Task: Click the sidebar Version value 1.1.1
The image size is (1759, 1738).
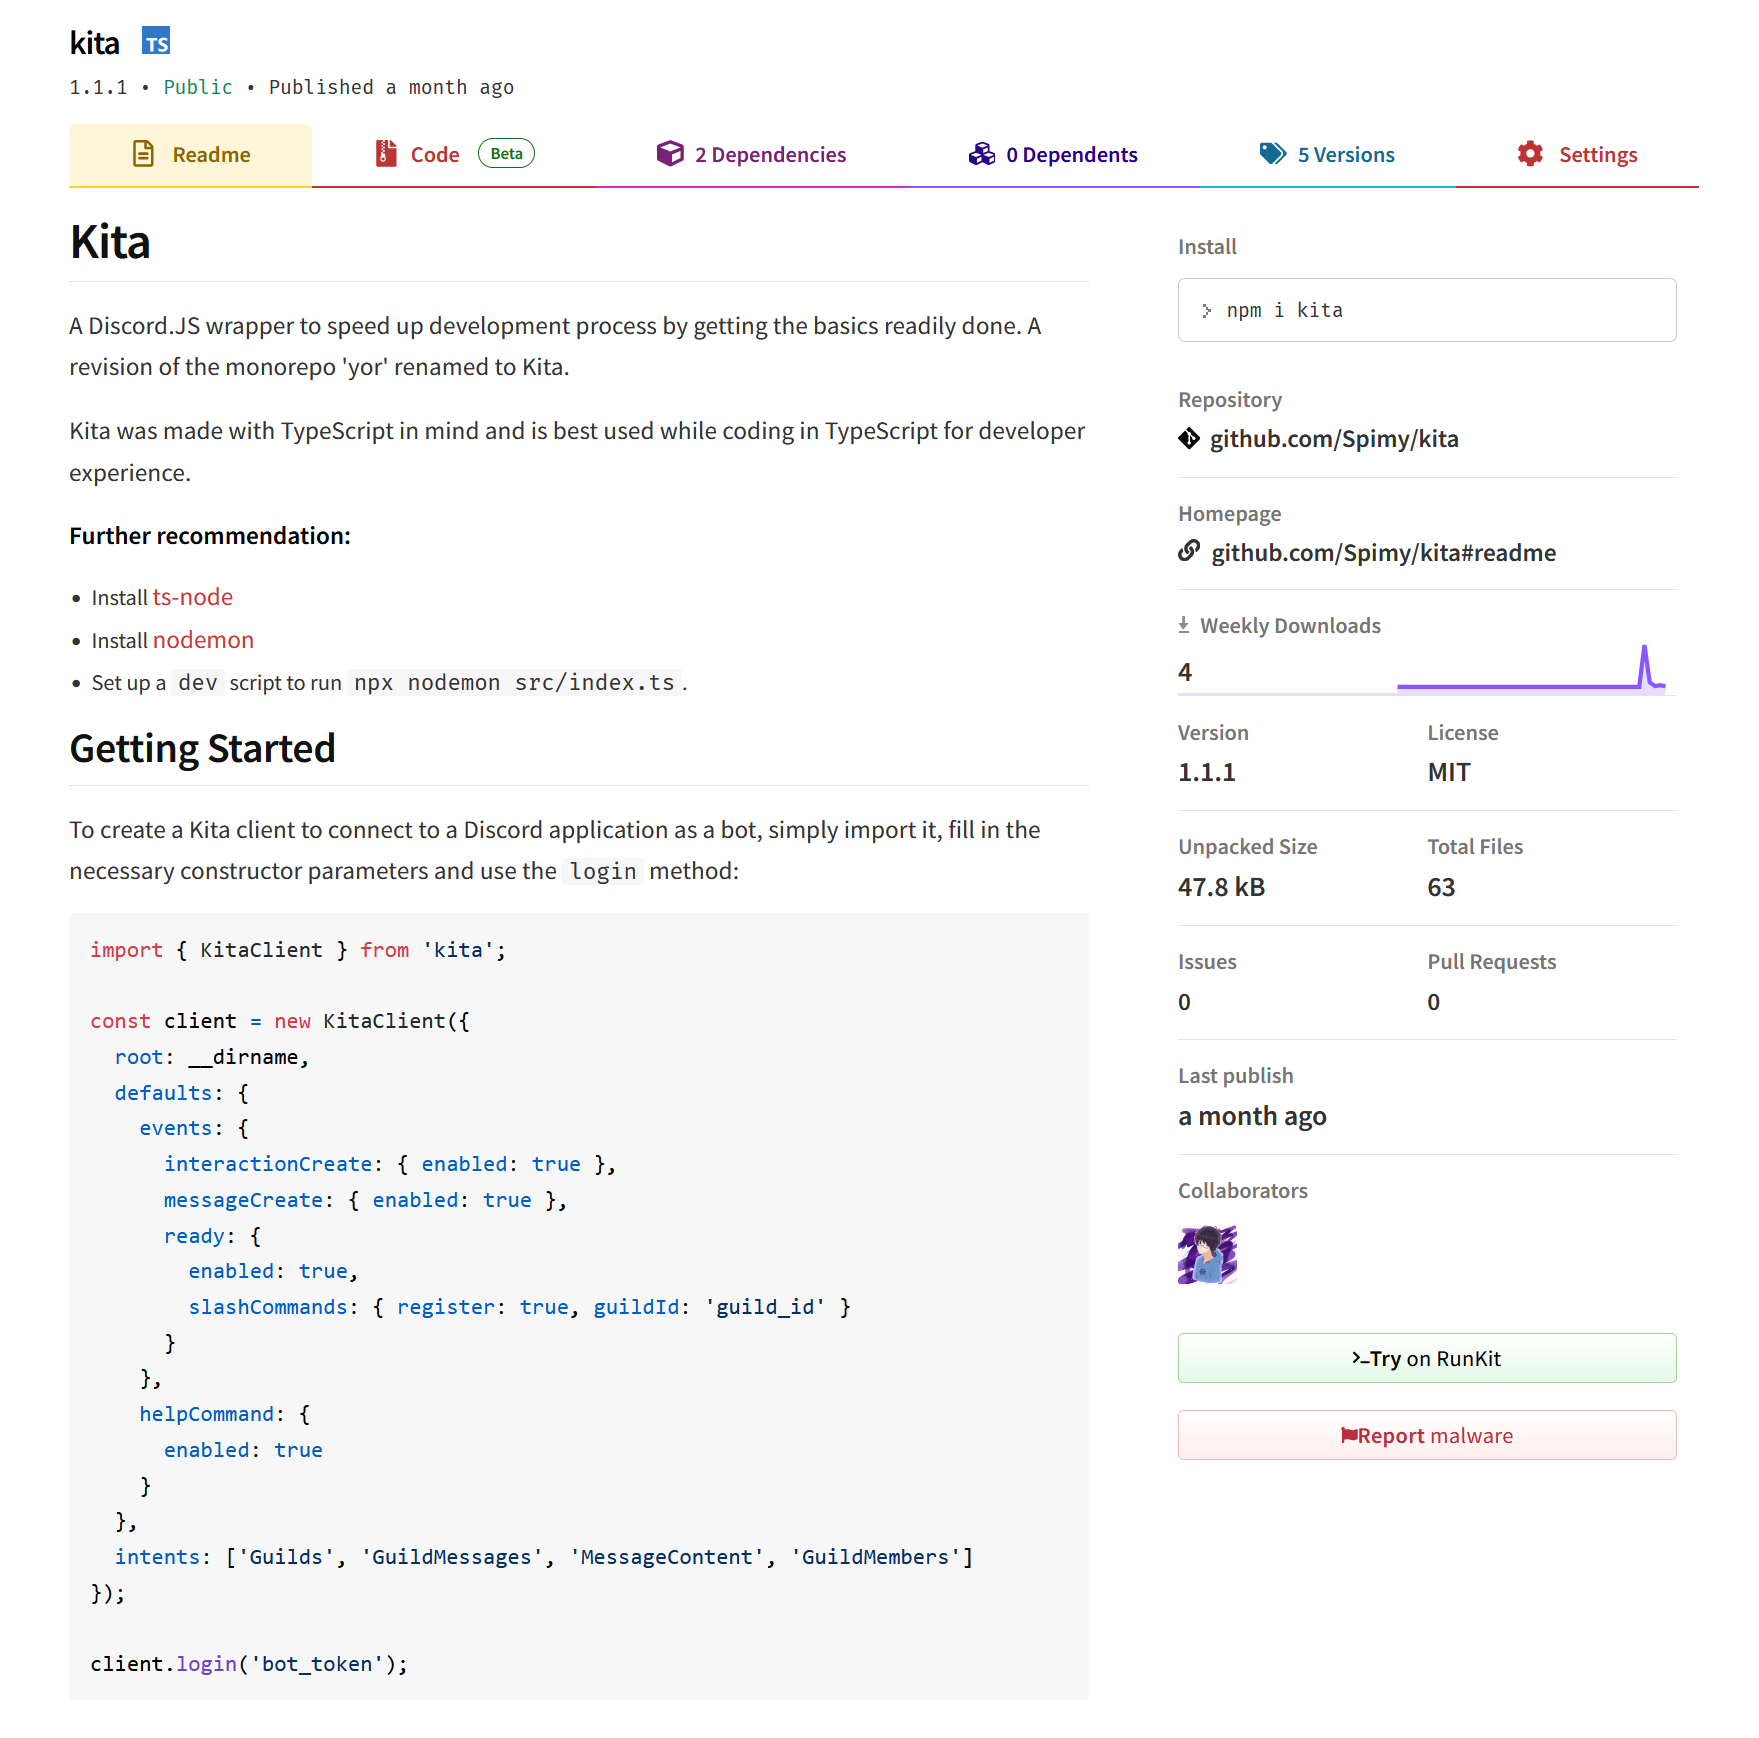Action: [1207, 772]
